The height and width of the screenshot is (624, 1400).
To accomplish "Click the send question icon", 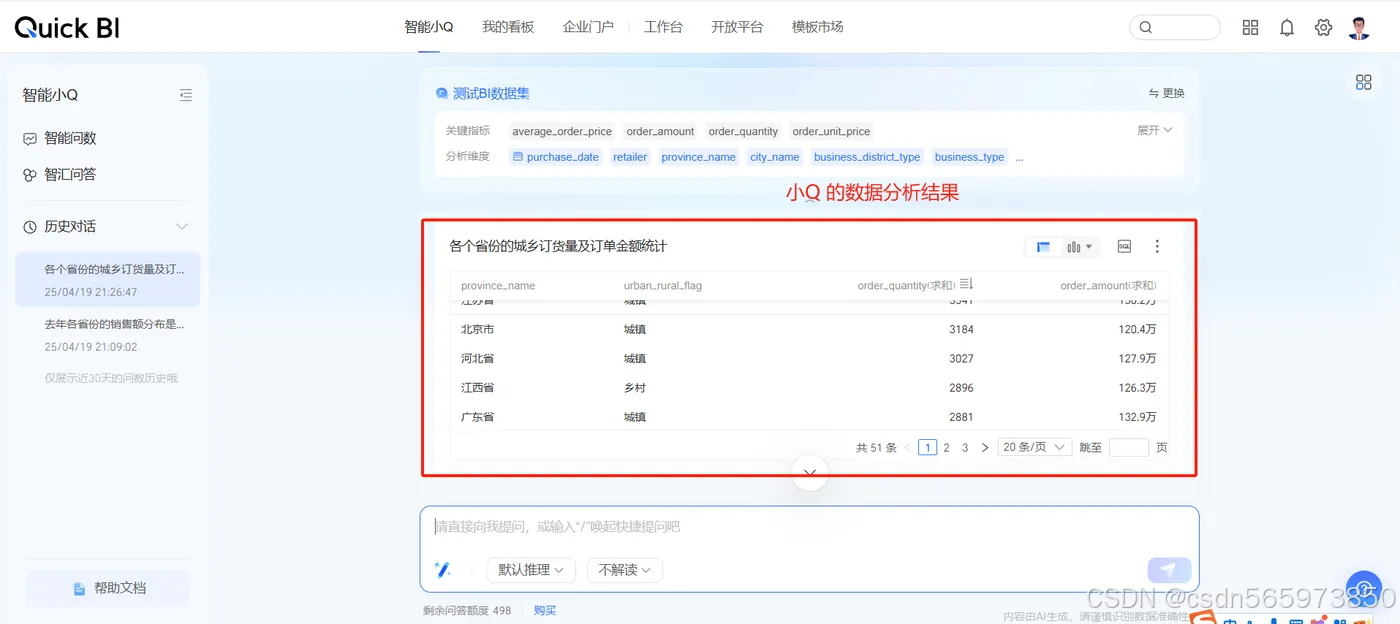I will point(1168,568).
